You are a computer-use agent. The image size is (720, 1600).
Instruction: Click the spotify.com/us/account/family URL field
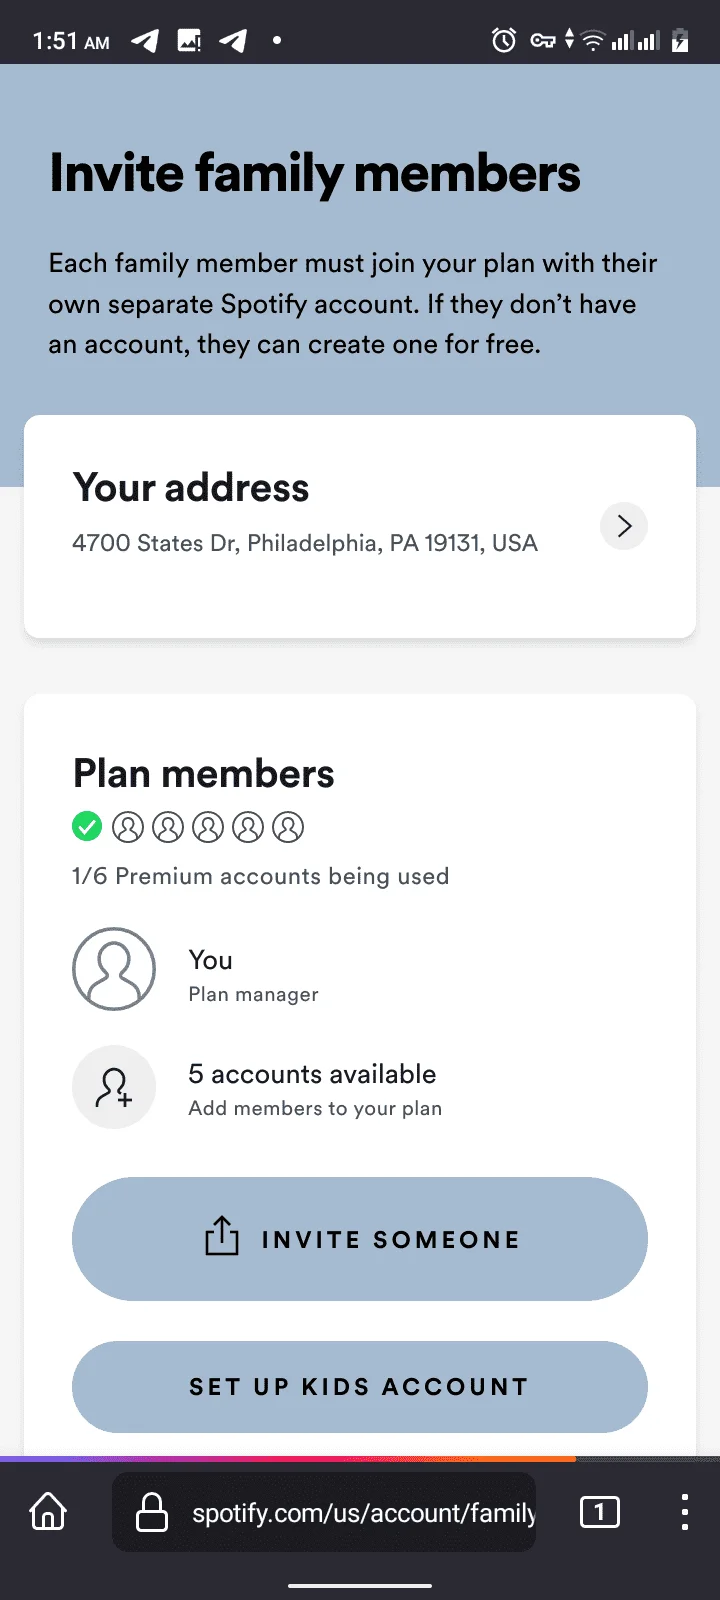click(x=324, y=1512)
